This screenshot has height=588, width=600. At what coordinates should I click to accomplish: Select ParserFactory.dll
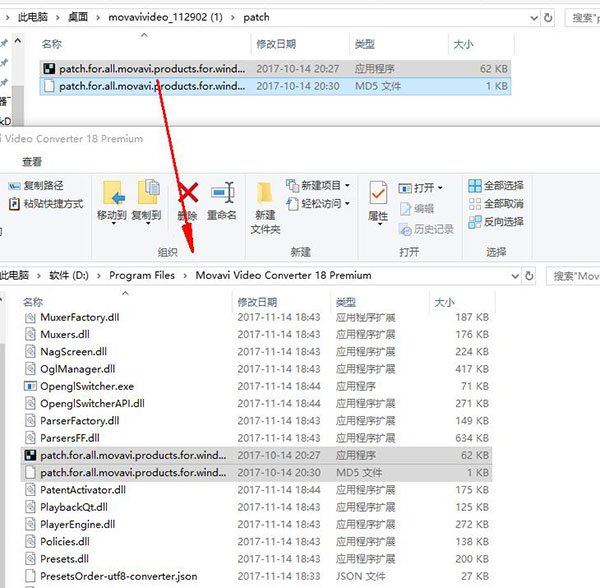[256, 421]
